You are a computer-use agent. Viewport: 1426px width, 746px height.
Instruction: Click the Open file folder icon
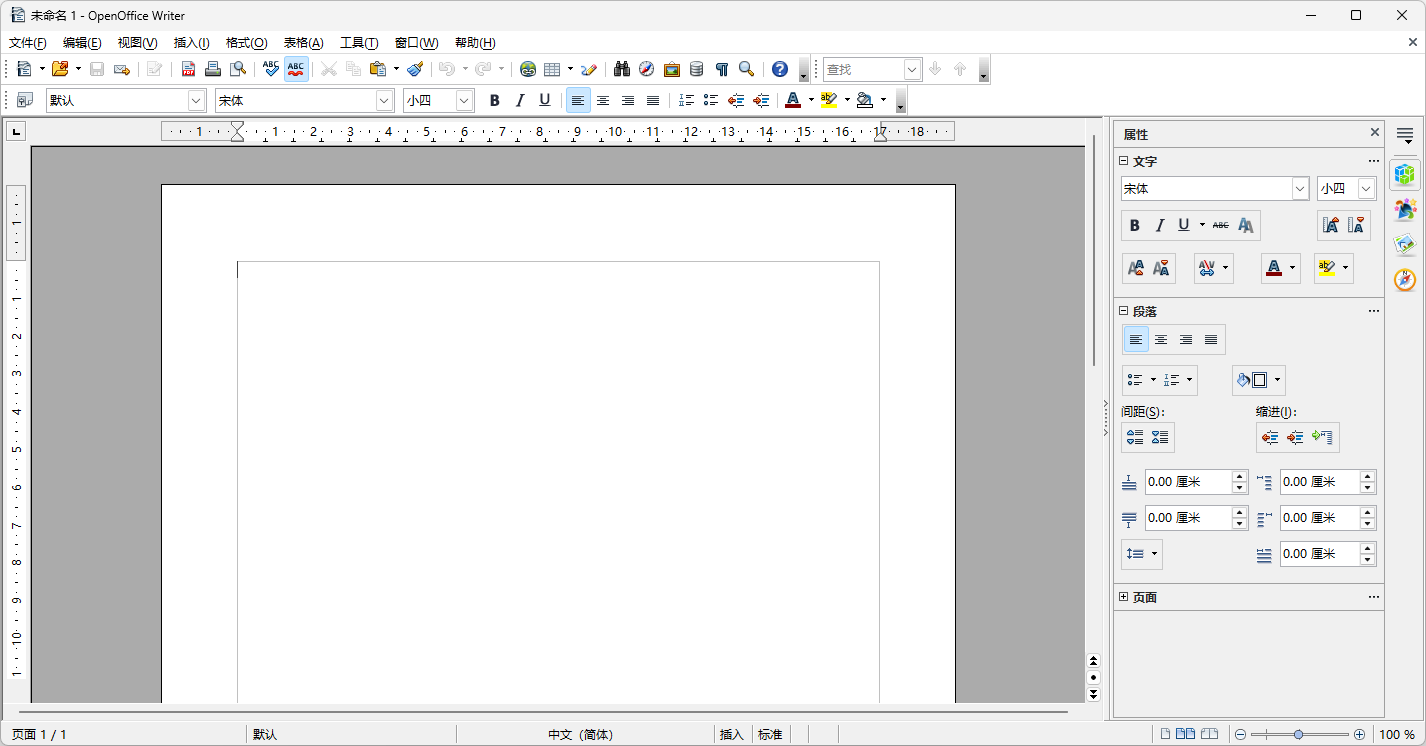pos(60,69)
